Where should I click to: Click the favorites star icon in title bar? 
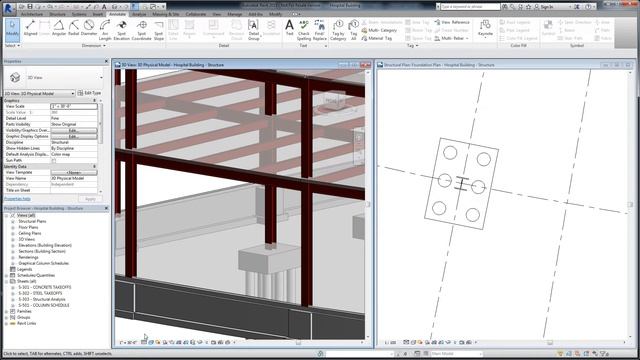[529, 7]
